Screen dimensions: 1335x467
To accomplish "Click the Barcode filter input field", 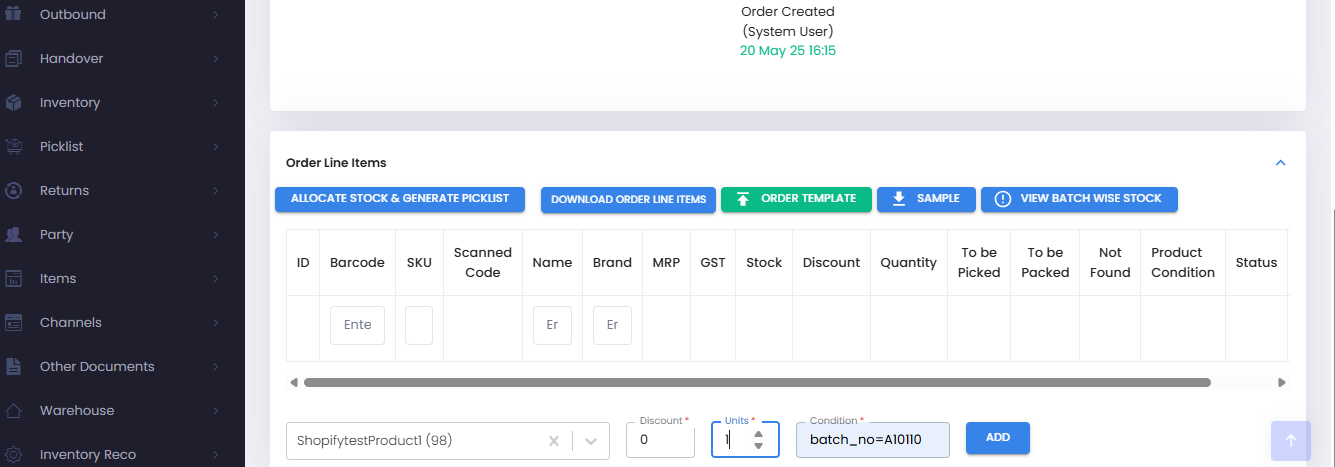I will 357,325.
